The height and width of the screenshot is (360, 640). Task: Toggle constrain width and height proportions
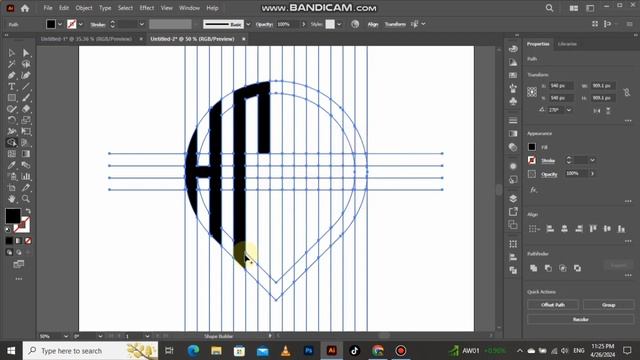pos(627,92)
